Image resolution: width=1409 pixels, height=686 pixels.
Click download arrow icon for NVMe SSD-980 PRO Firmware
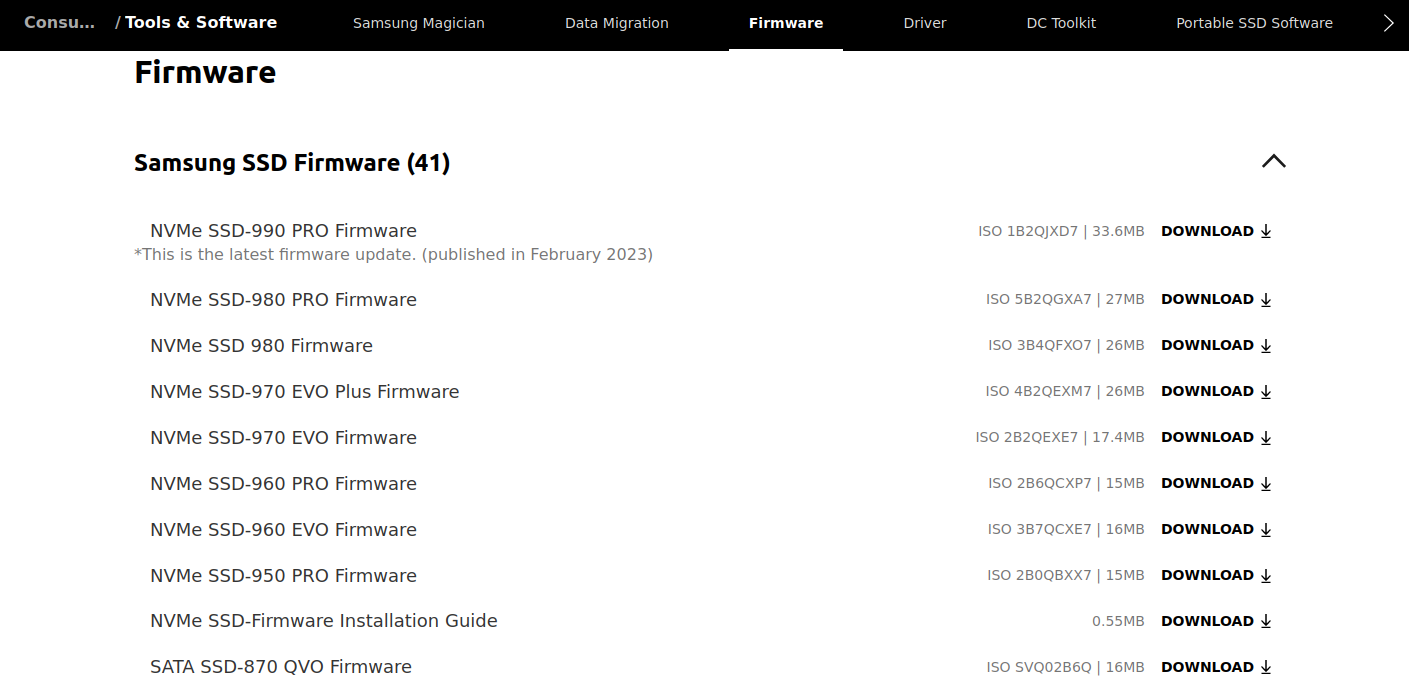1266,299
